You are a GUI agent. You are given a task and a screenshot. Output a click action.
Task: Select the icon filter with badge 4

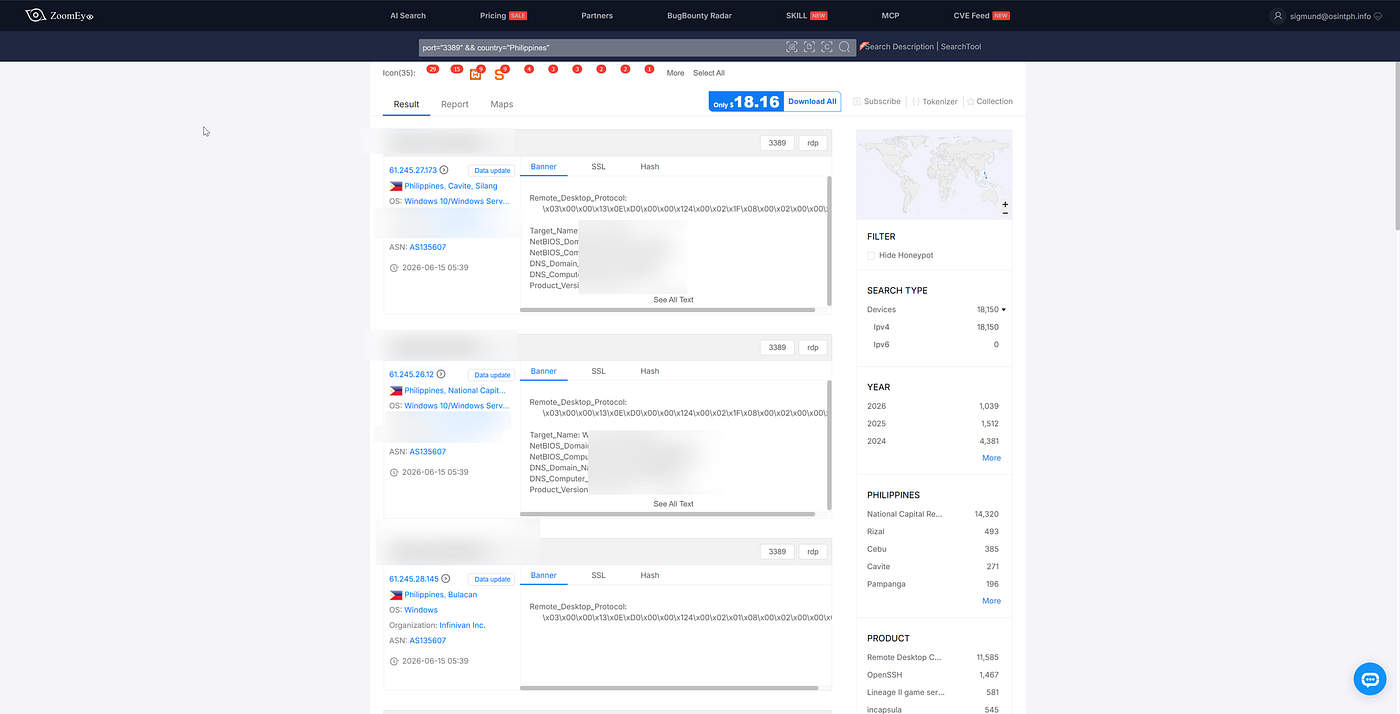coord(529,69)
